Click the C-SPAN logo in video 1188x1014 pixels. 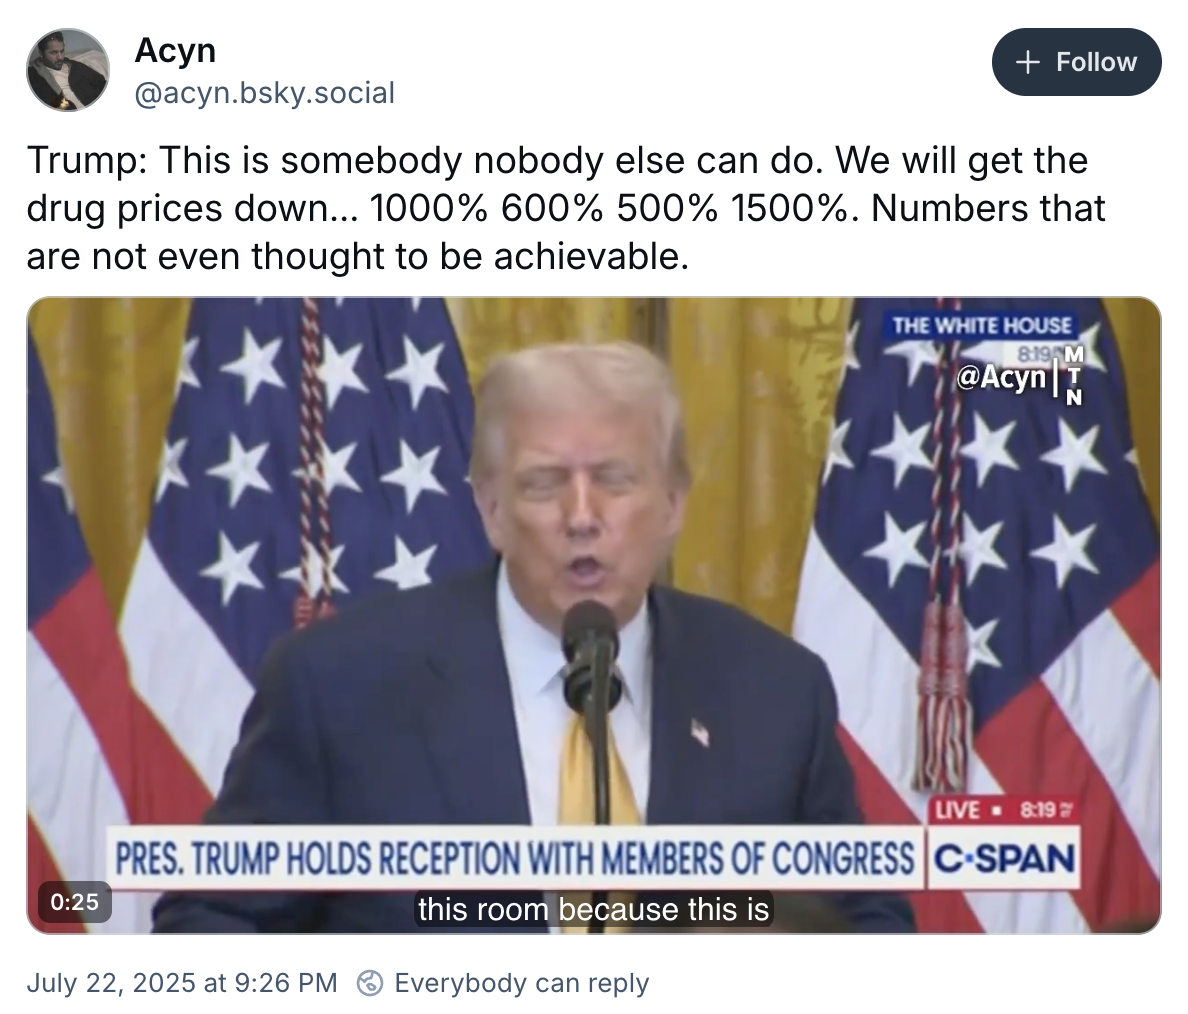pyautogui.click(x=1003, y=859)
